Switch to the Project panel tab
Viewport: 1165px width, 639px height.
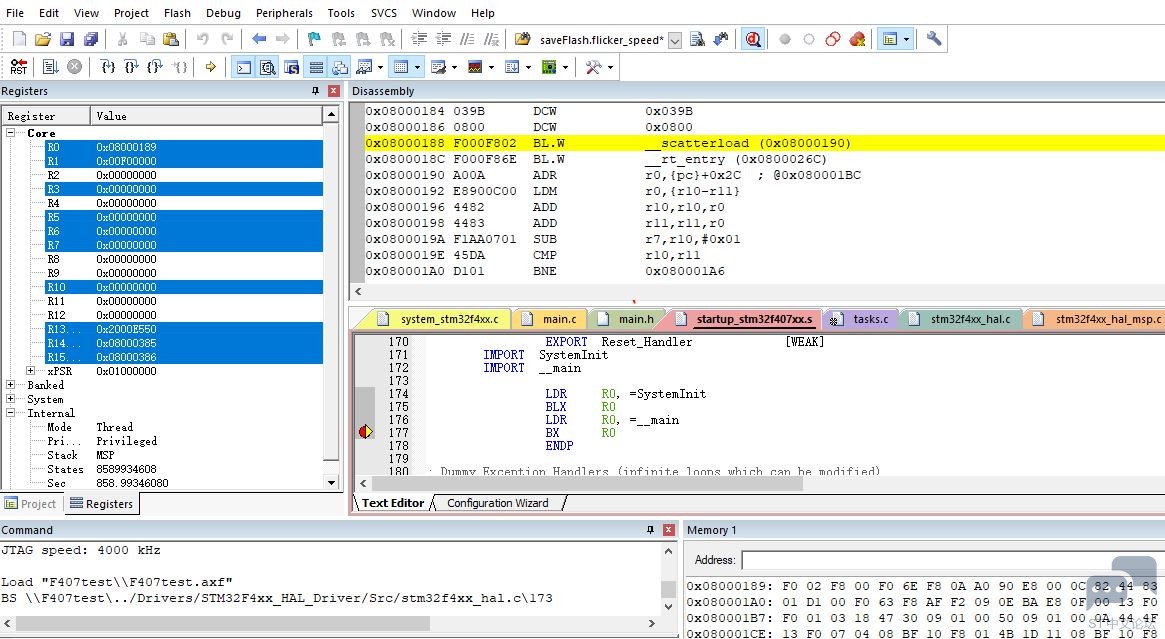click(x=30, y=504)
